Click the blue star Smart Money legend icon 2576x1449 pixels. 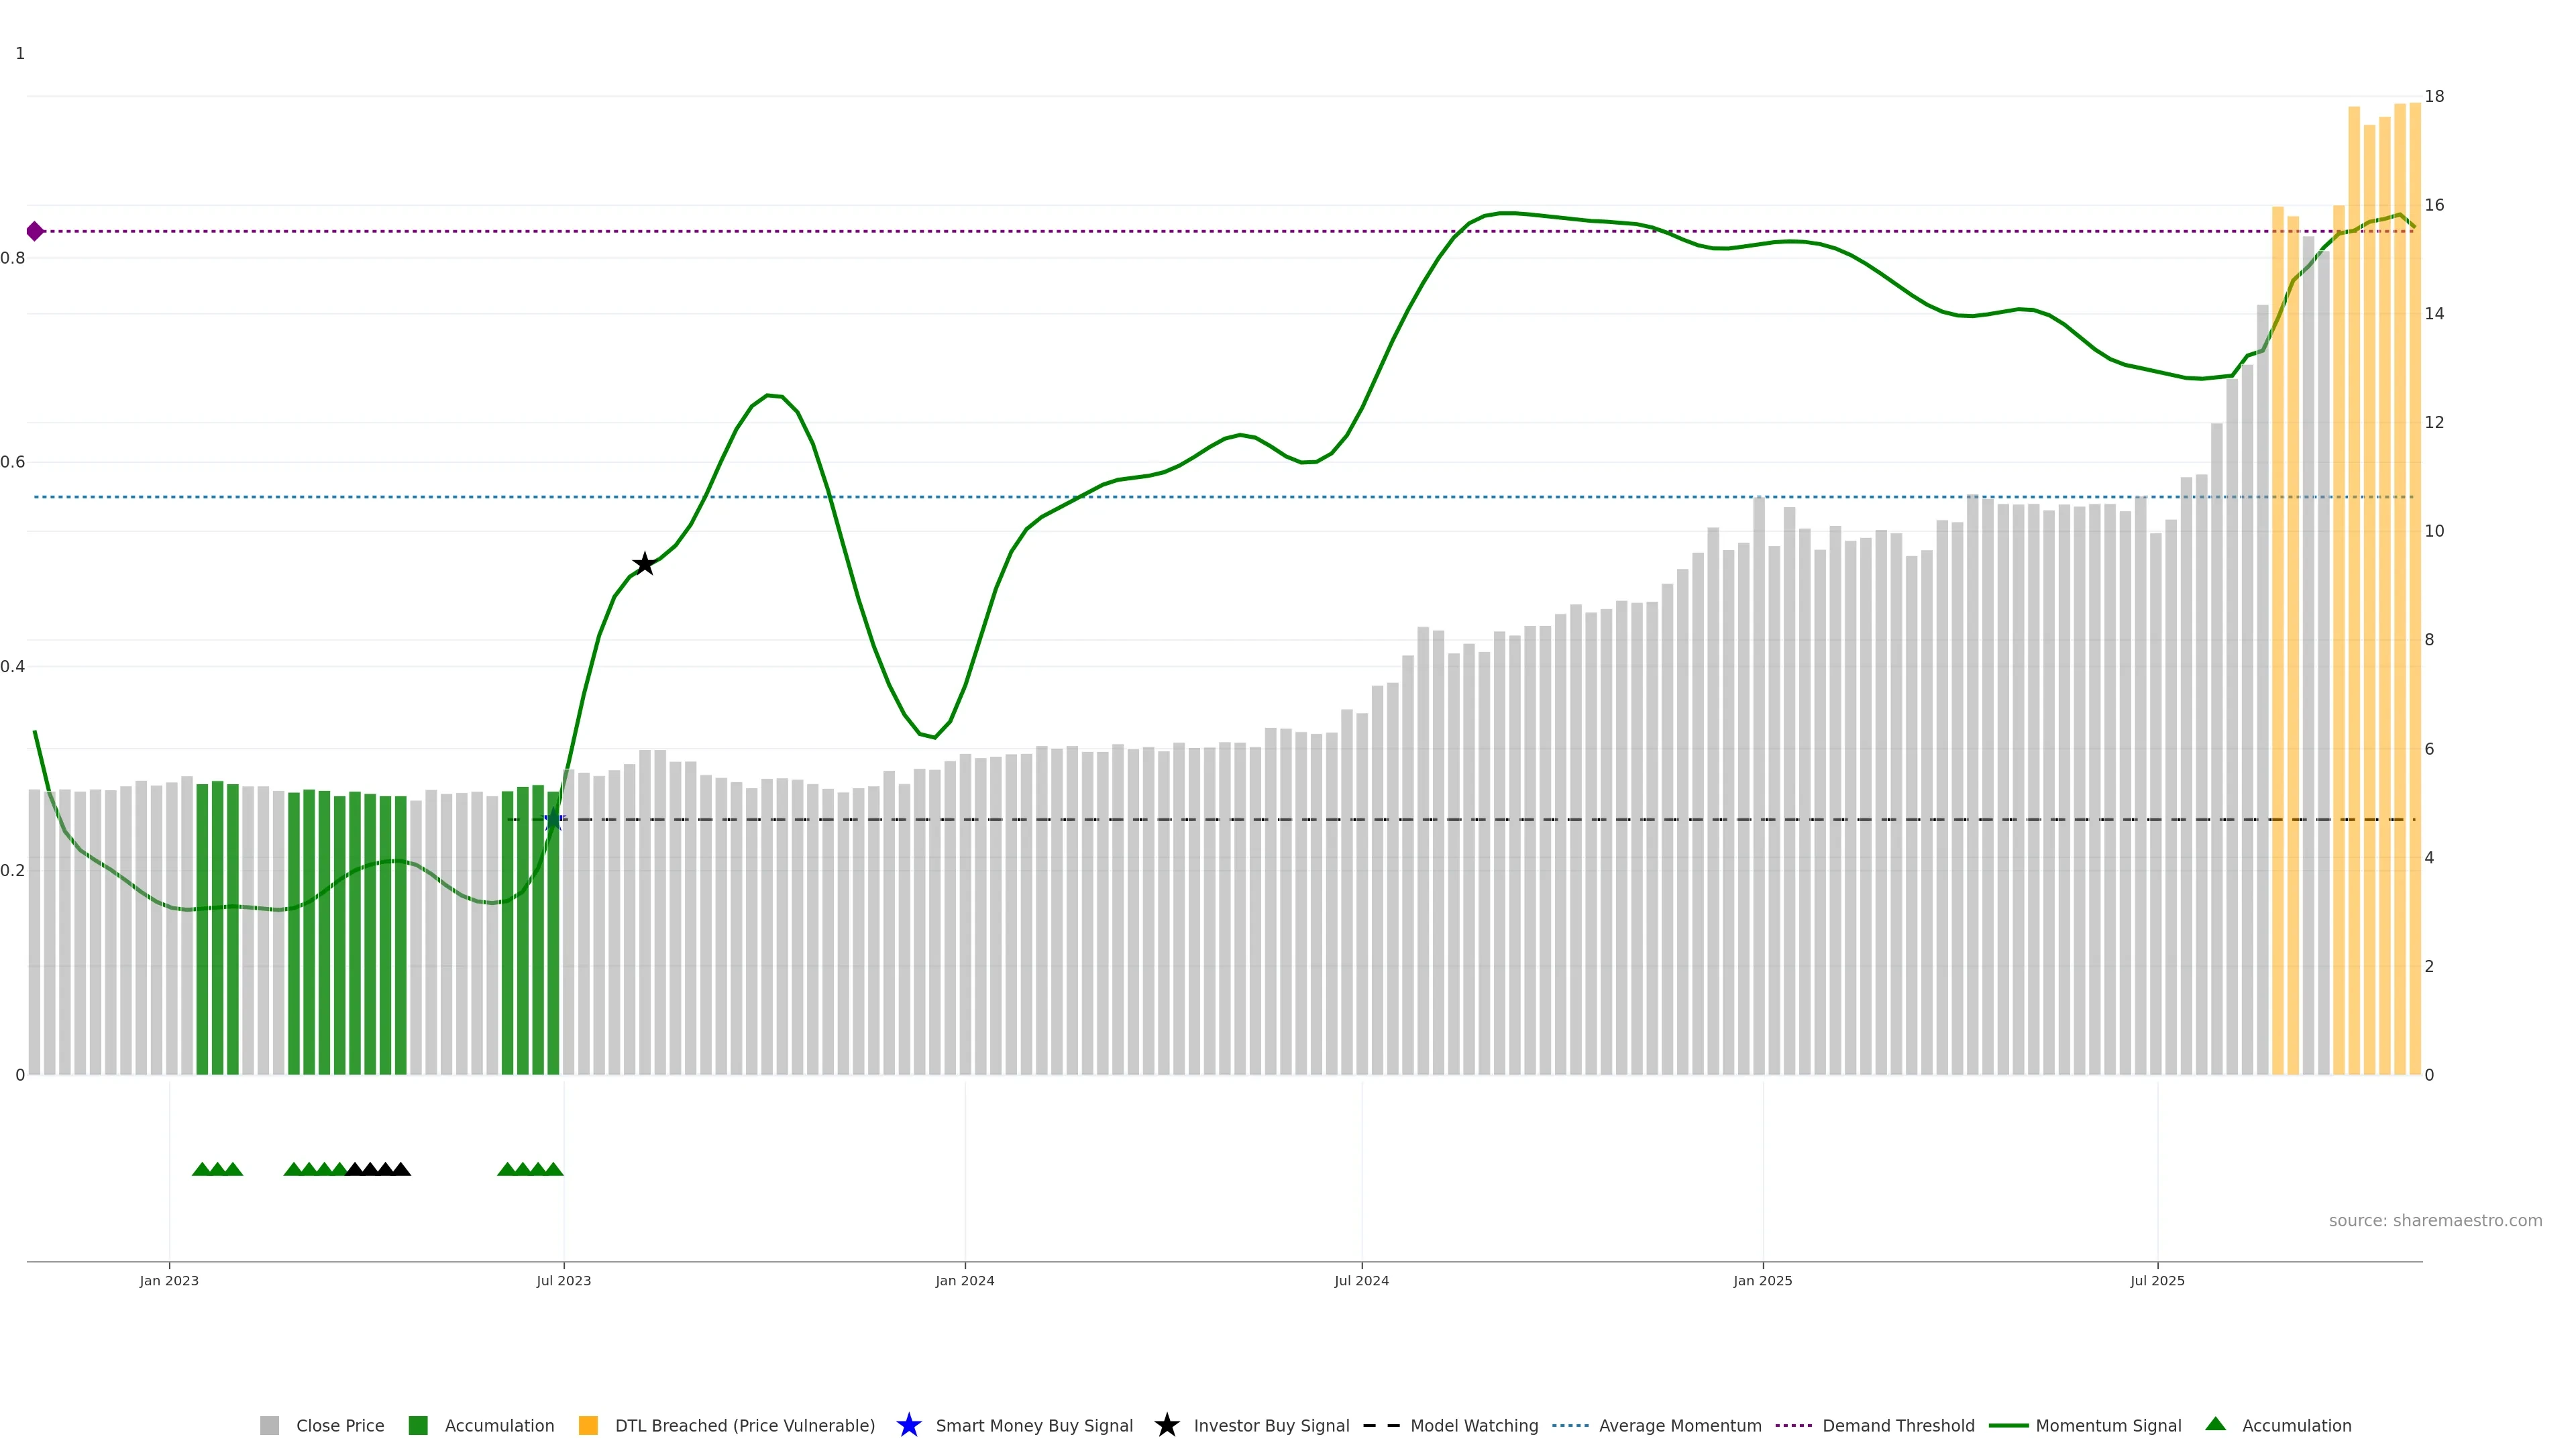pos(908,1425)
